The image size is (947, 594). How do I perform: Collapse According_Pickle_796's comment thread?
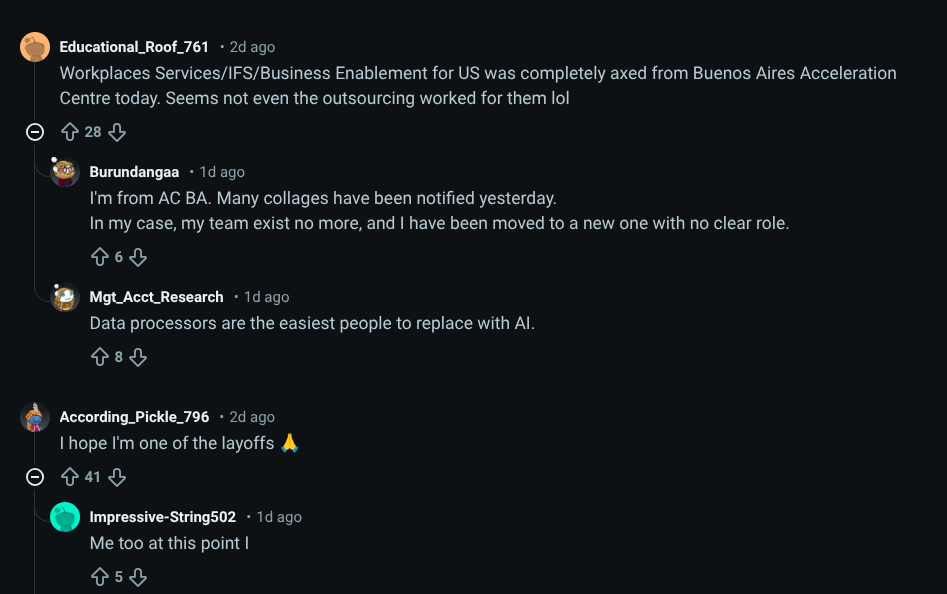point(35,477)
